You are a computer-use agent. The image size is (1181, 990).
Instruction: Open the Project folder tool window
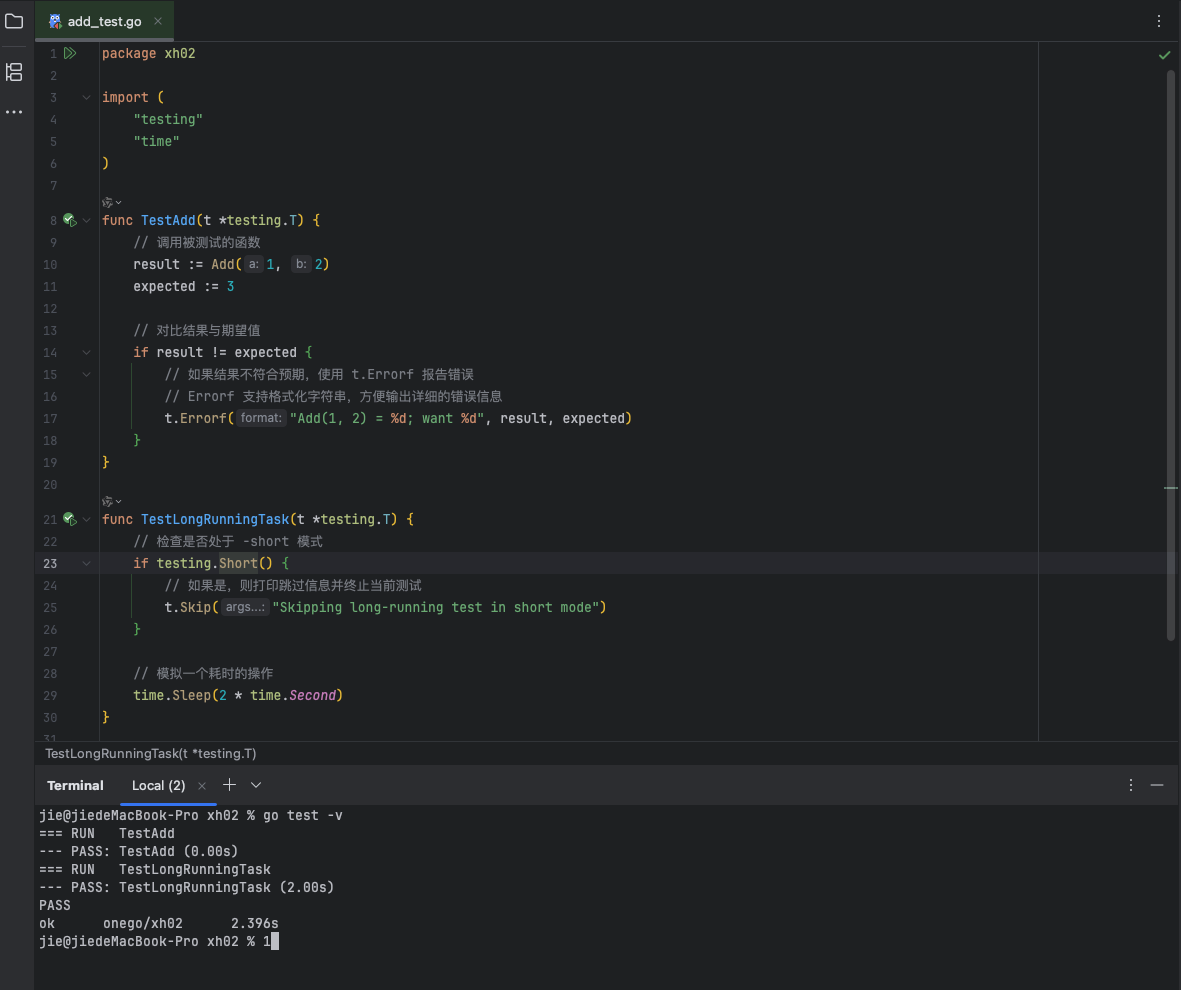click(x=14, y=21)
